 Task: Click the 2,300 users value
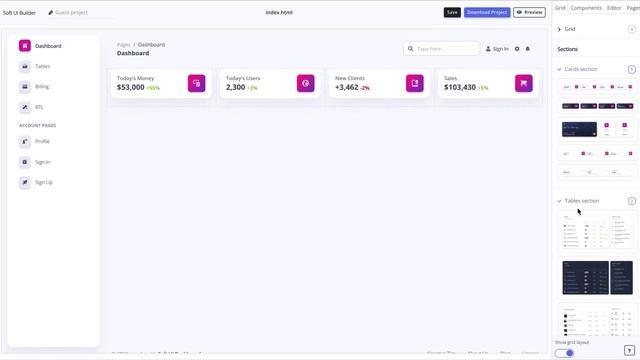[236, 87]
